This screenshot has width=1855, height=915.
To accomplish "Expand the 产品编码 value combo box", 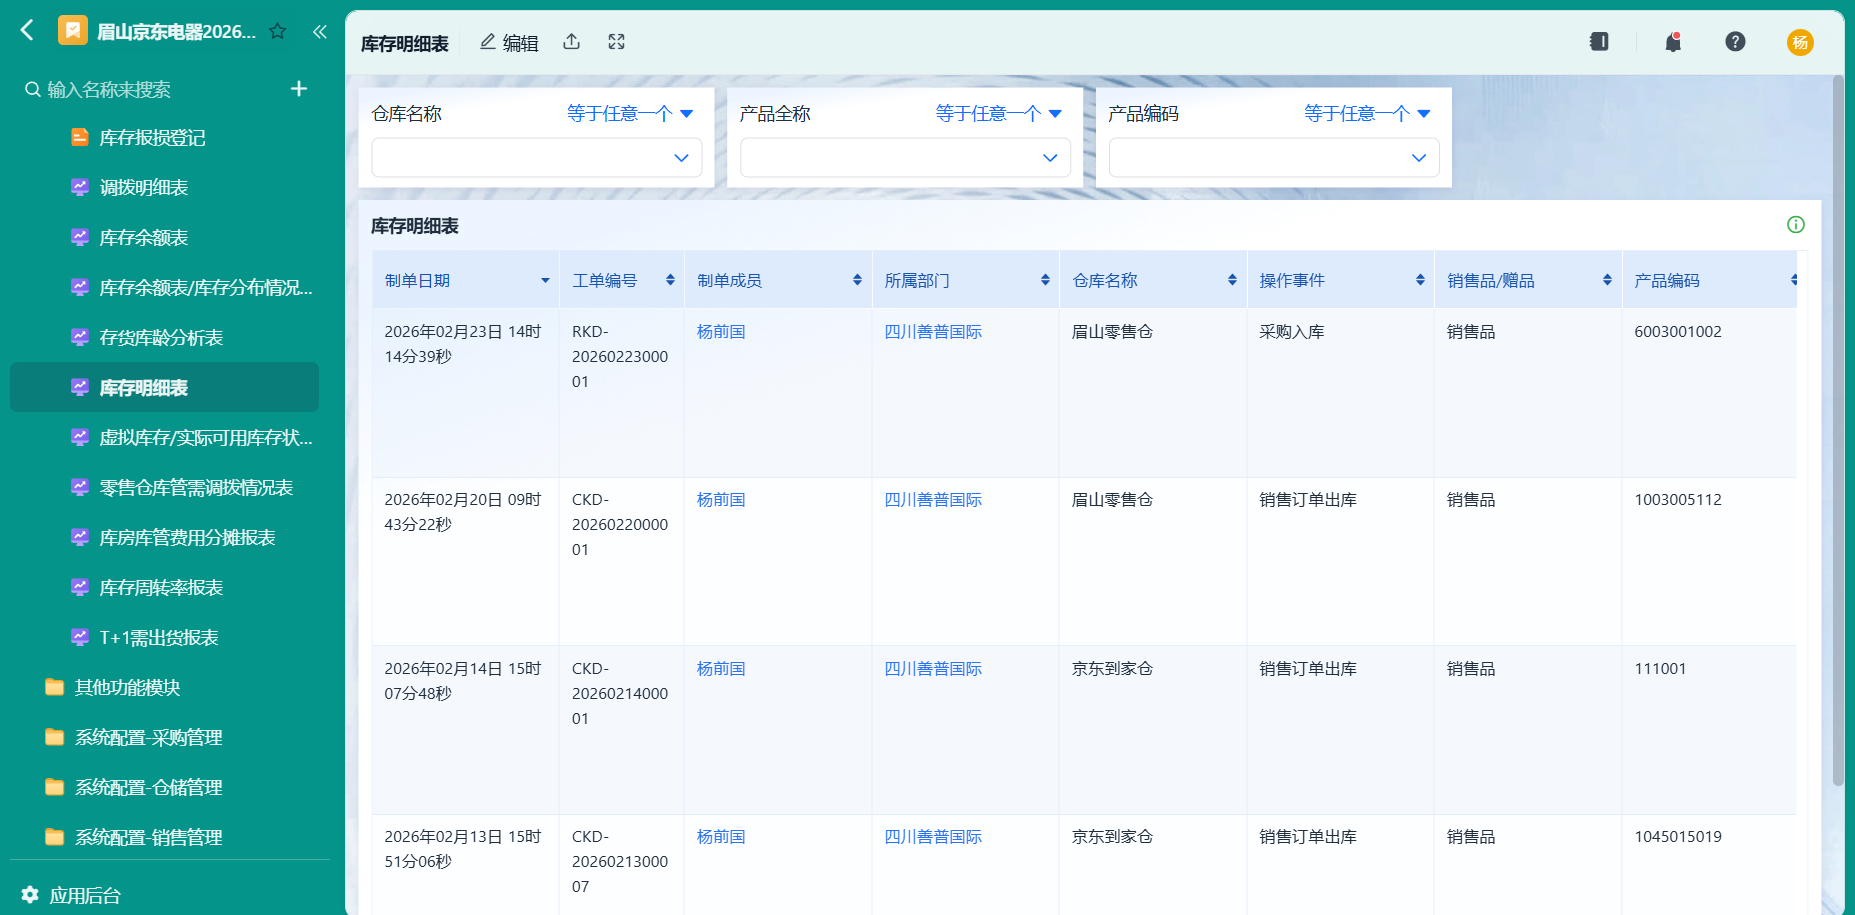I will point(1274,158).
